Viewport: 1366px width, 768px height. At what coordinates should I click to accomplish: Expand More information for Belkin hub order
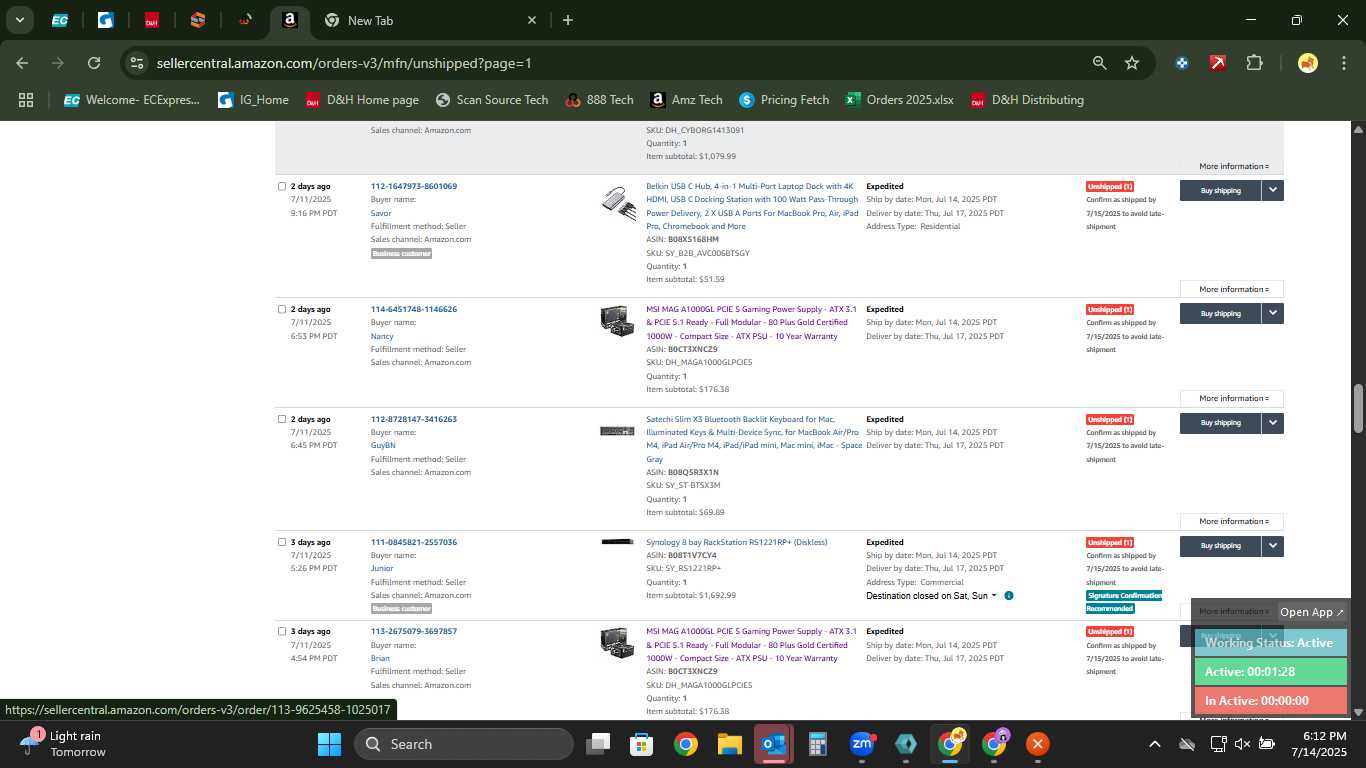[x=1232, y=289]
